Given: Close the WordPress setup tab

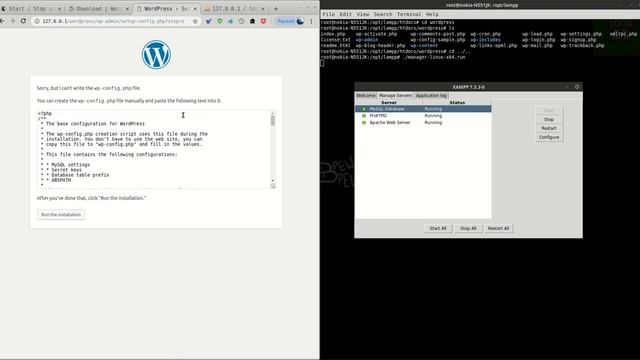Looking at the screenshot, I should (195, 9).
